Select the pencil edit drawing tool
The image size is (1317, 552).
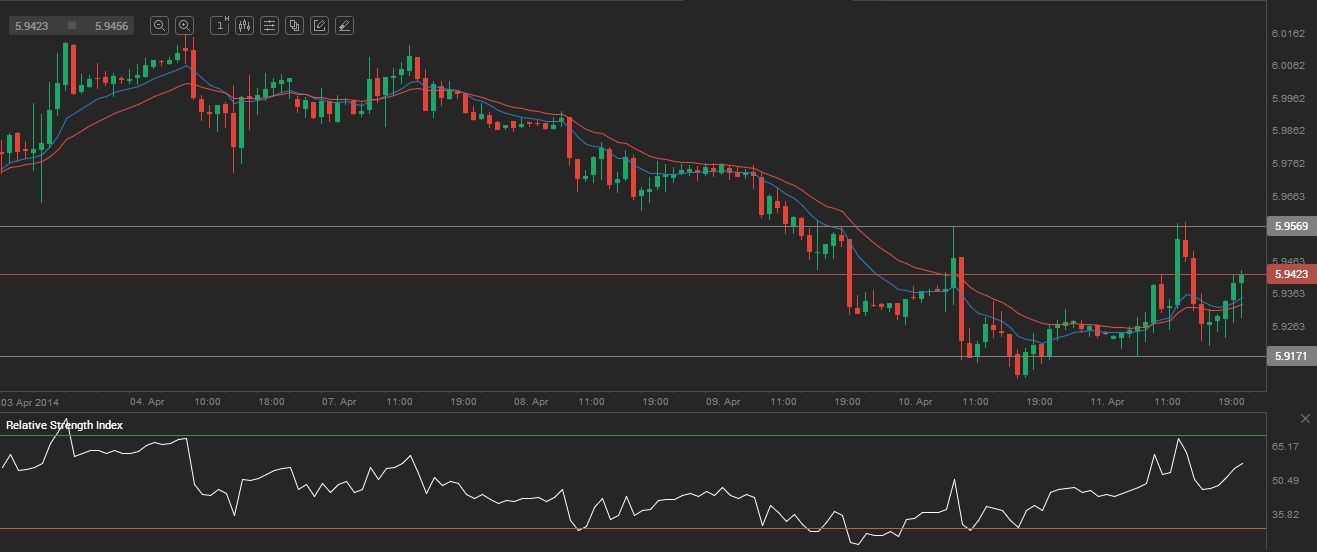[319, 26]
